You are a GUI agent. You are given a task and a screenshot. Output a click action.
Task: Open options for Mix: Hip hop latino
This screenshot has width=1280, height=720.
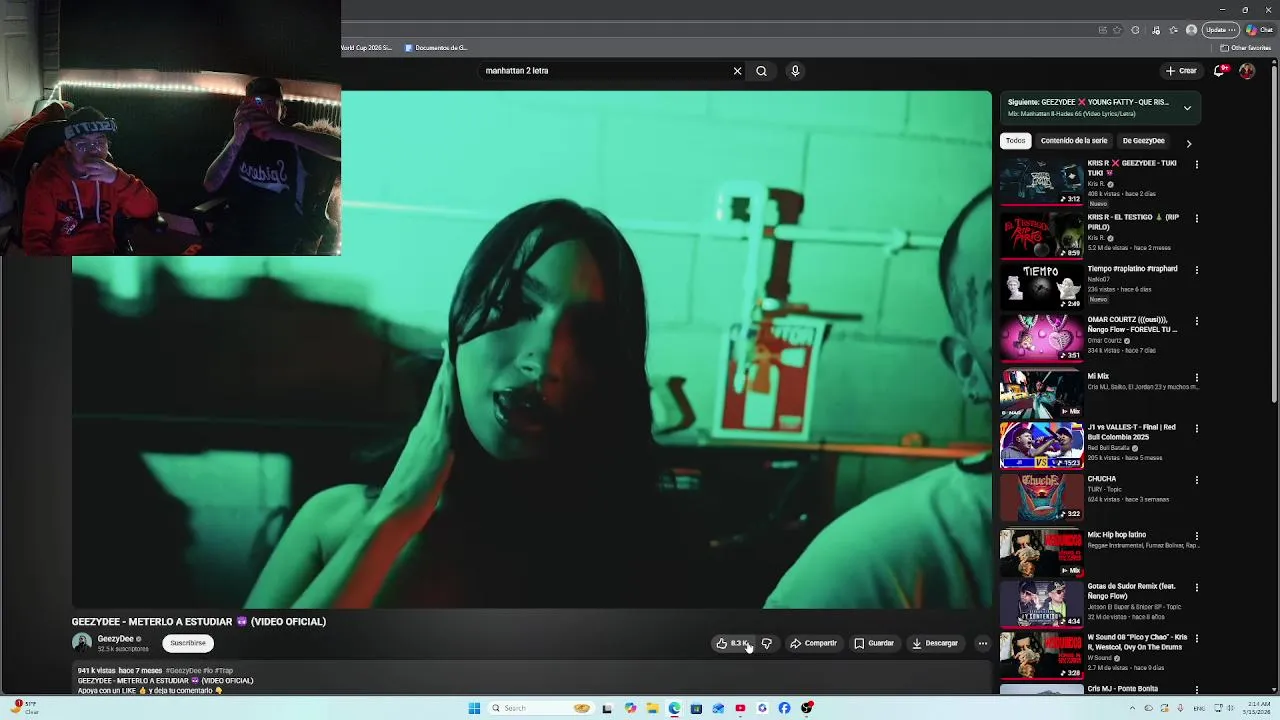(x=1197, y=536)
